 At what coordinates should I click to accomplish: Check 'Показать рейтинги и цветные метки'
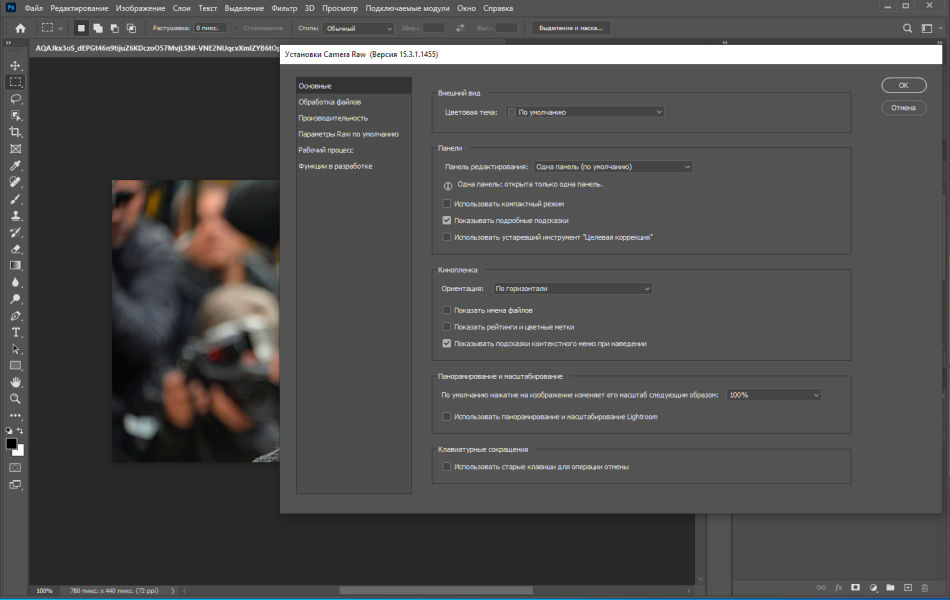[447, 327]
